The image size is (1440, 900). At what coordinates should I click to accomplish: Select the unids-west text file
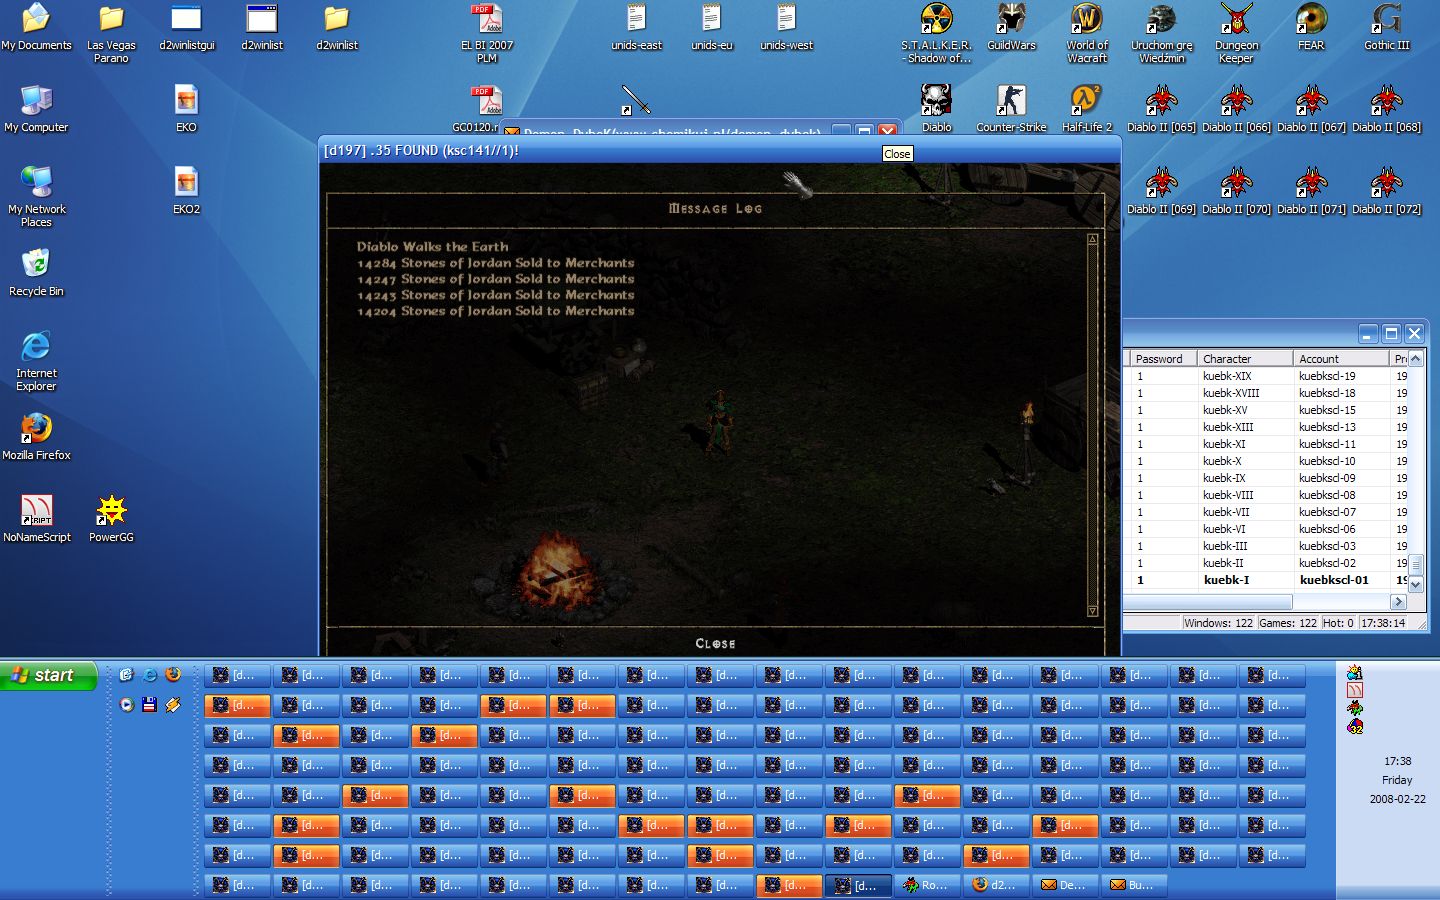pos(786,27)
